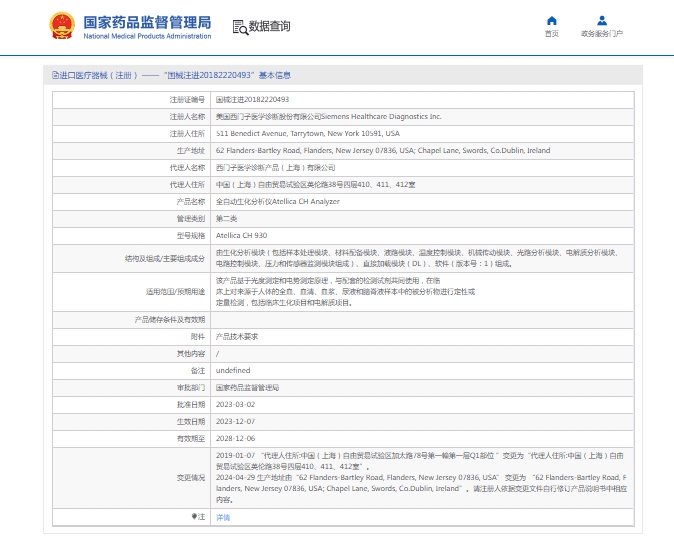Select management class 第二类 cell

coord(422,218)
